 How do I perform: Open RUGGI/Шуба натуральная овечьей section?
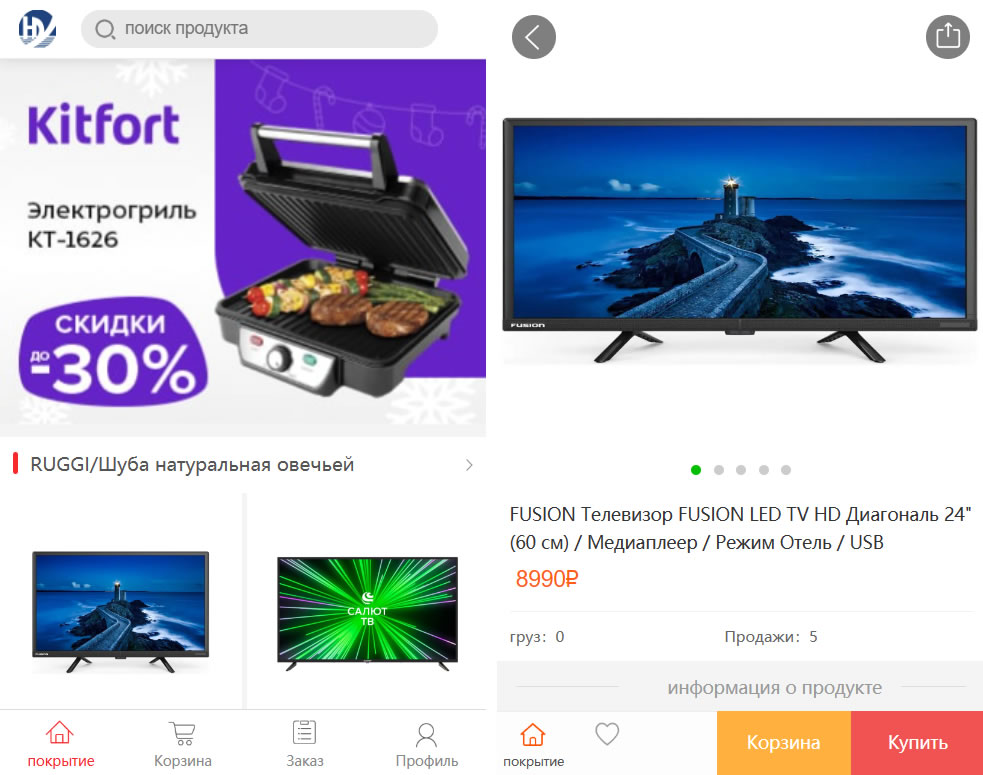coord(243,465)
